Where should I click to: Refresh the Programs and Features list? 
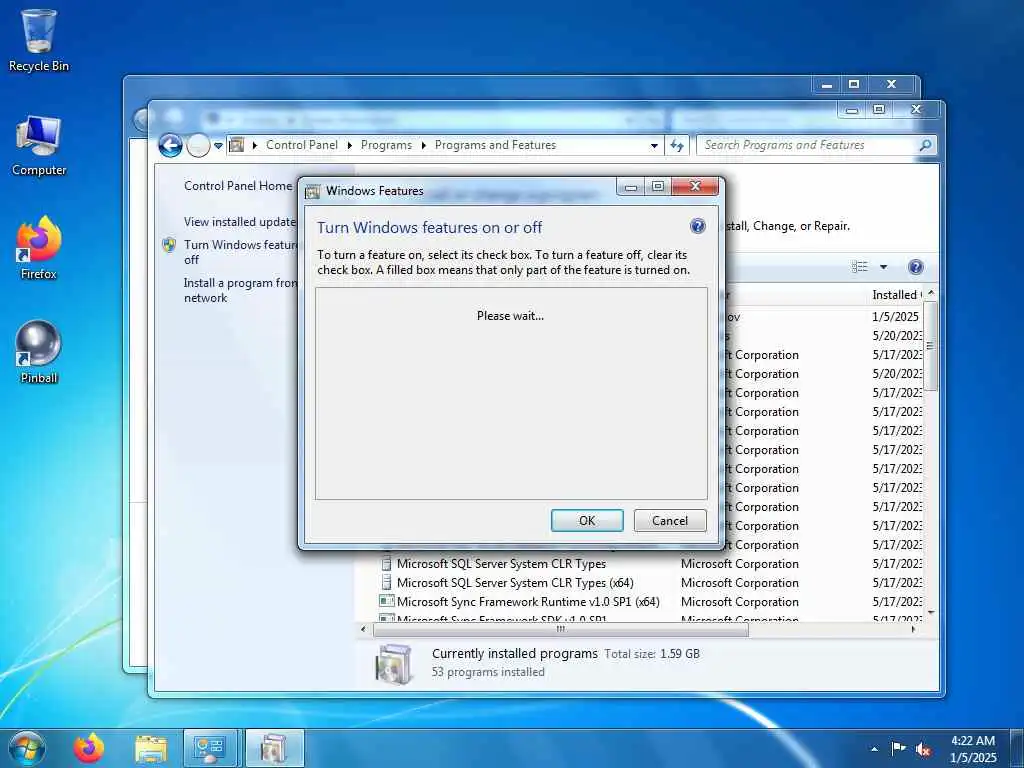point(677,146)
